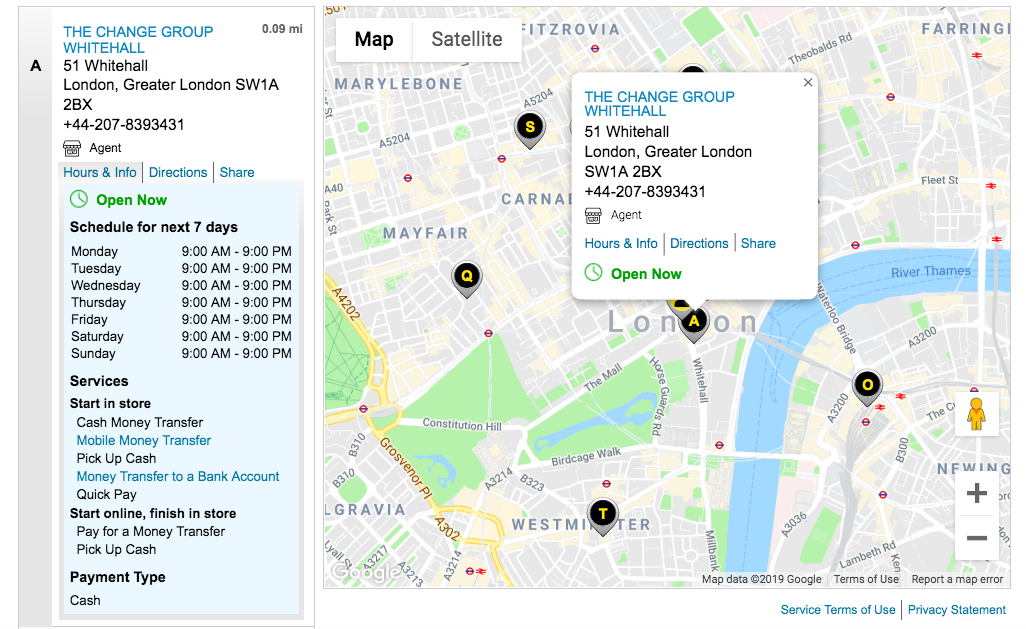This screenshot has width=1026, height=629.
Task: Switch to Map view
Action: [373, 39]
